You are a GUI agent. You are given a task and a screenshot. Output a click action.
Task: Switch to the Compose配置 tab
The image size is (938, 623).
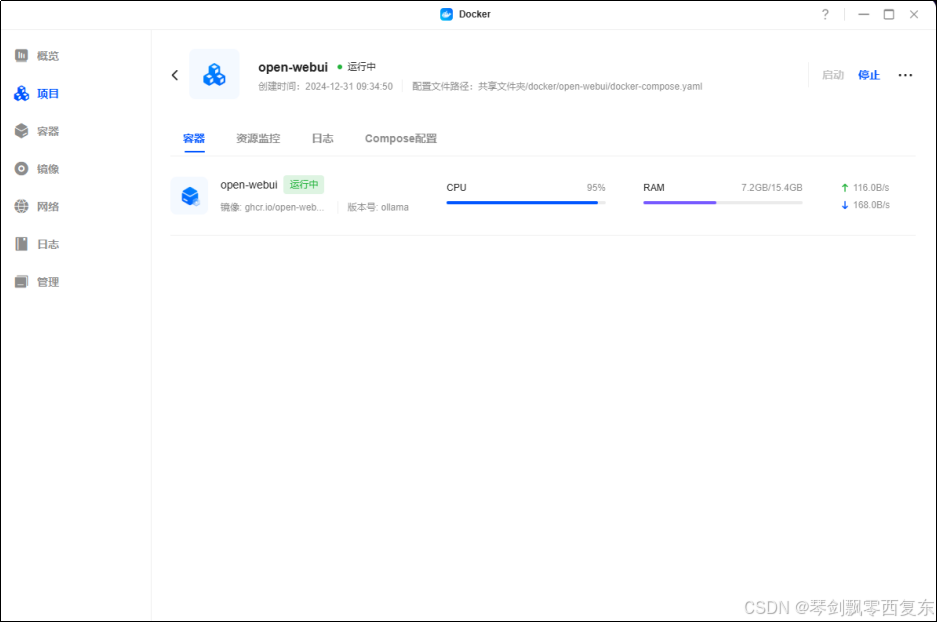pyautogui.click(x=401, y=139)
